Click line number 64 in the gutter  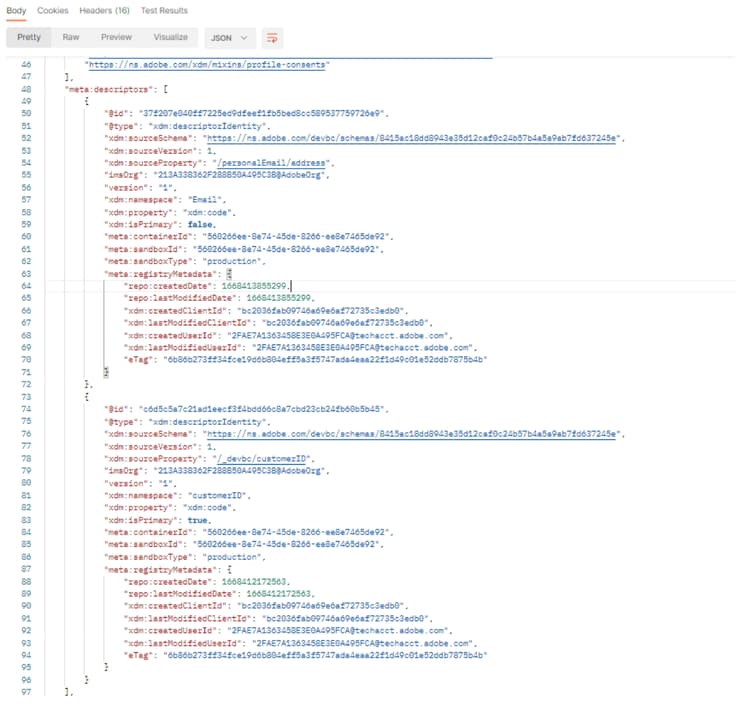(26, 286)
